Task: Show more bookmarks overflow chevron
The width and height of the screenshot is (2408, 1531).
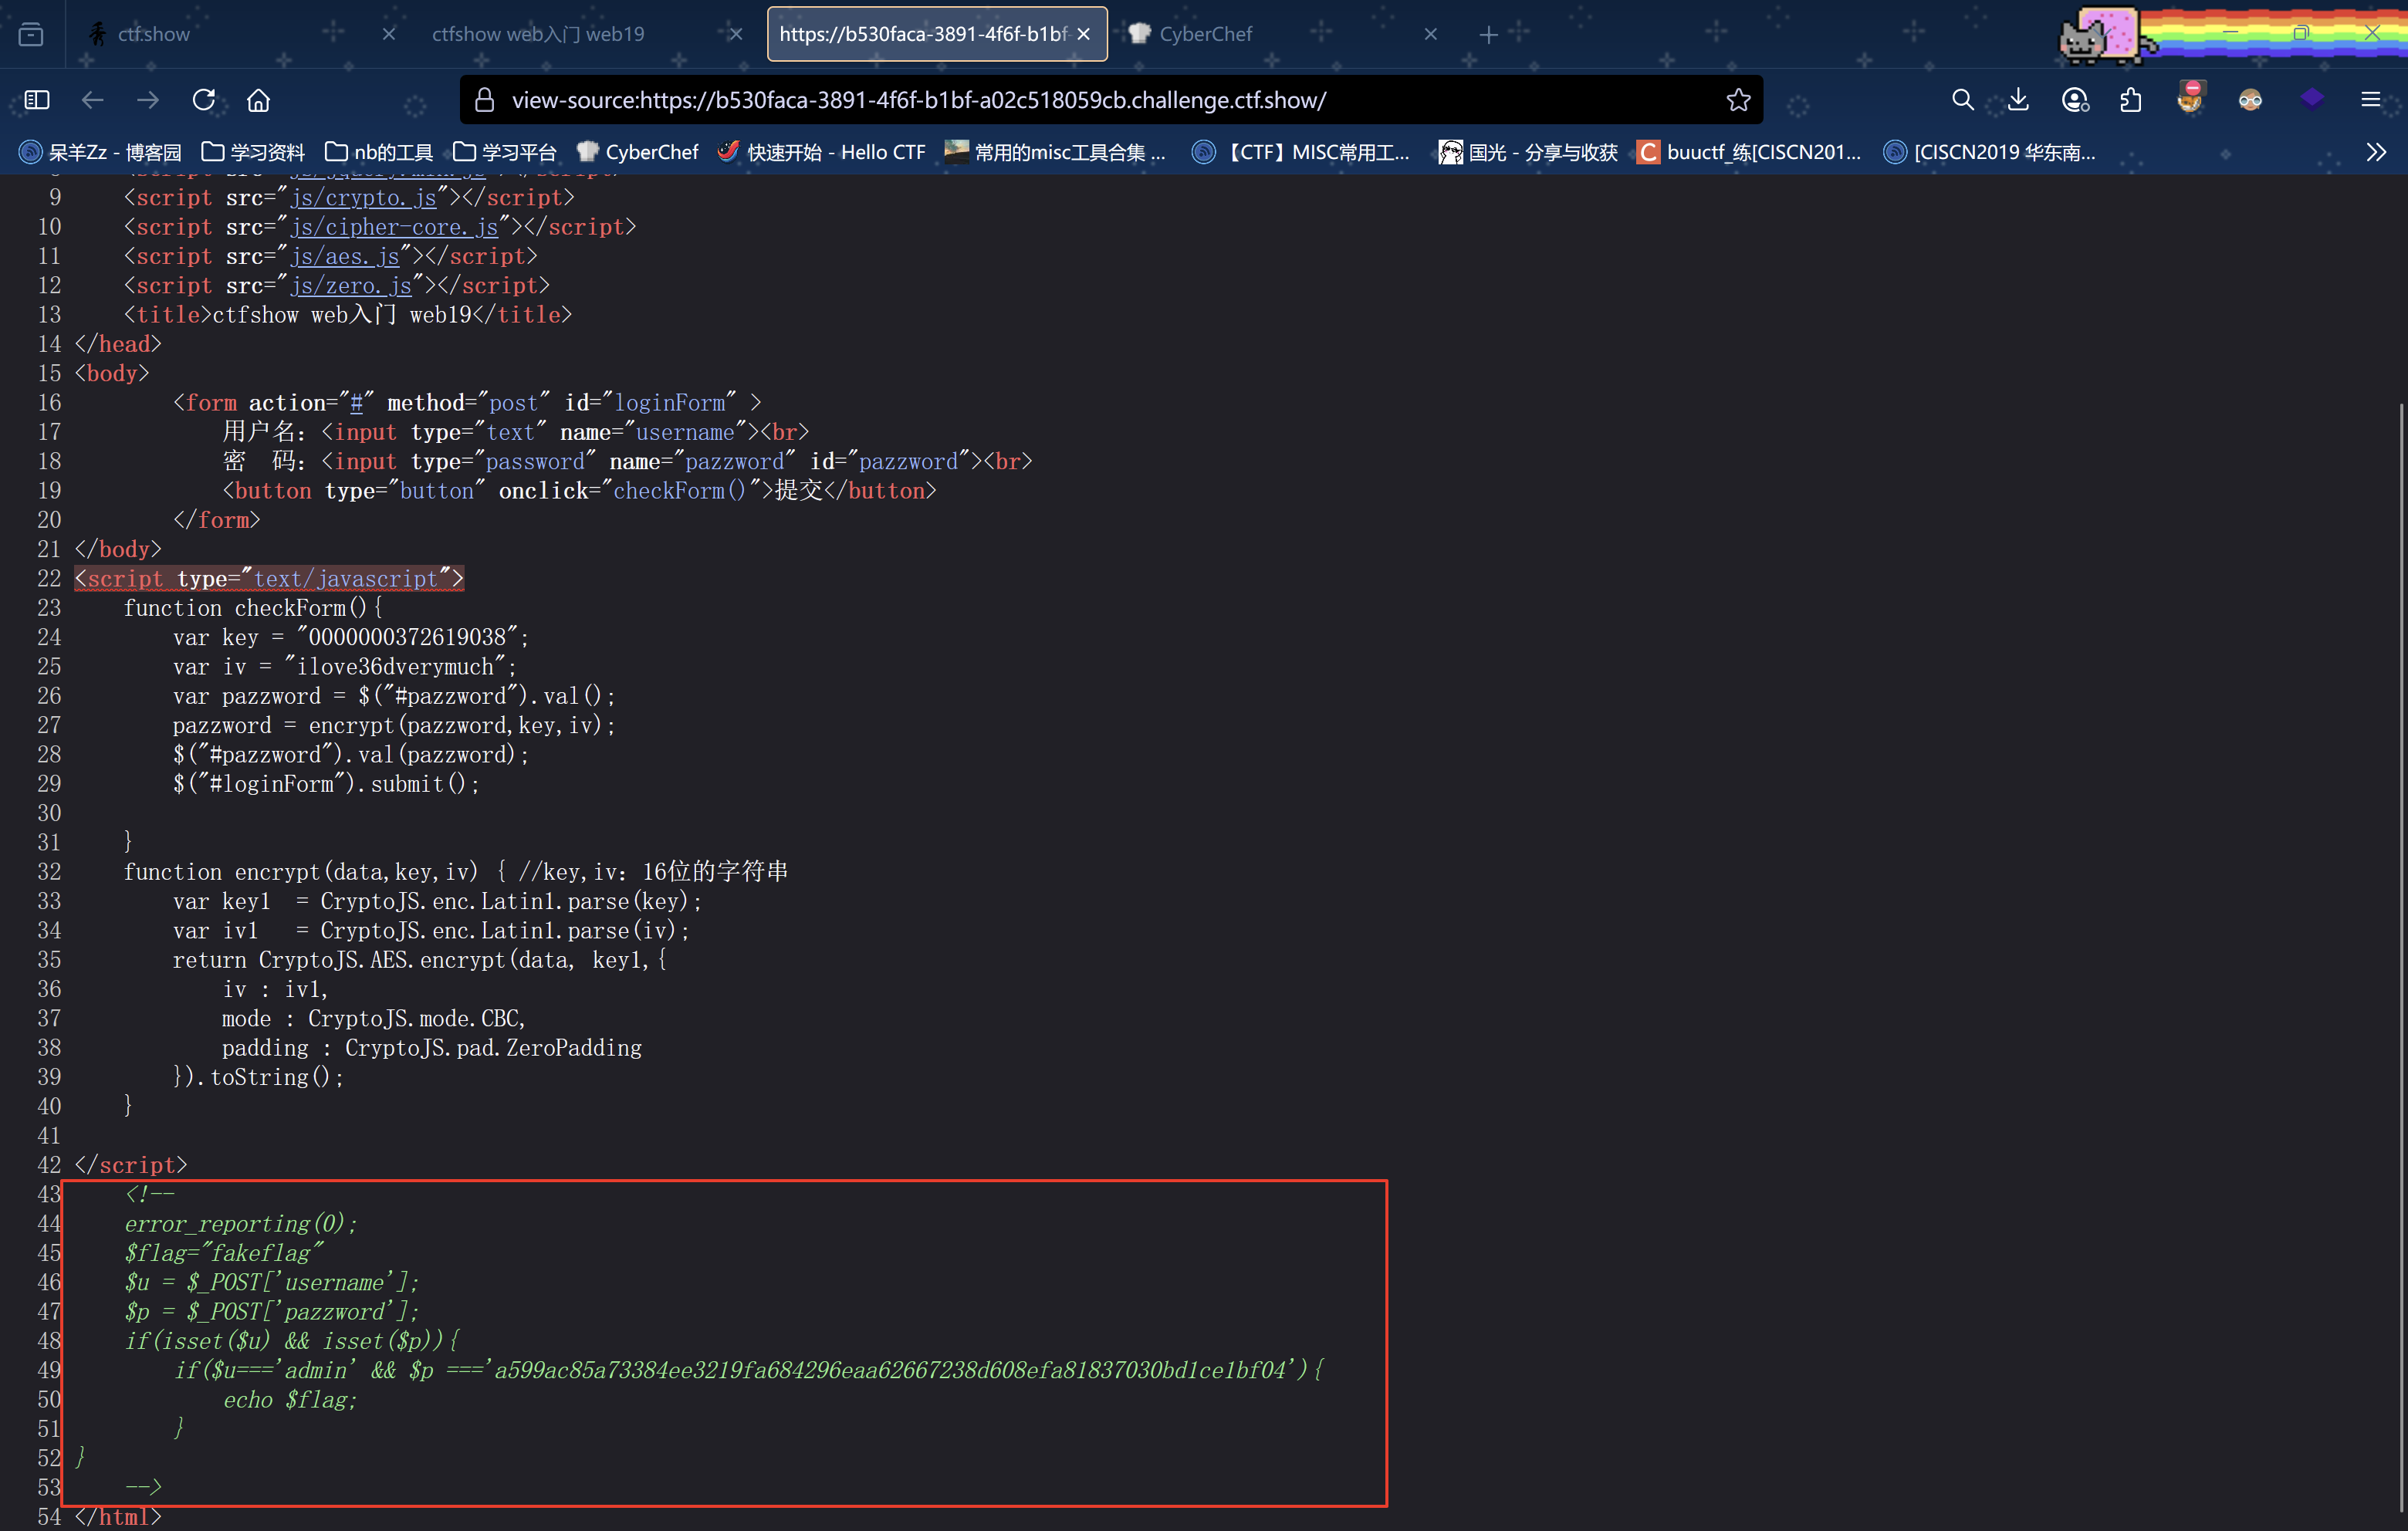Action: [2376, 152]
